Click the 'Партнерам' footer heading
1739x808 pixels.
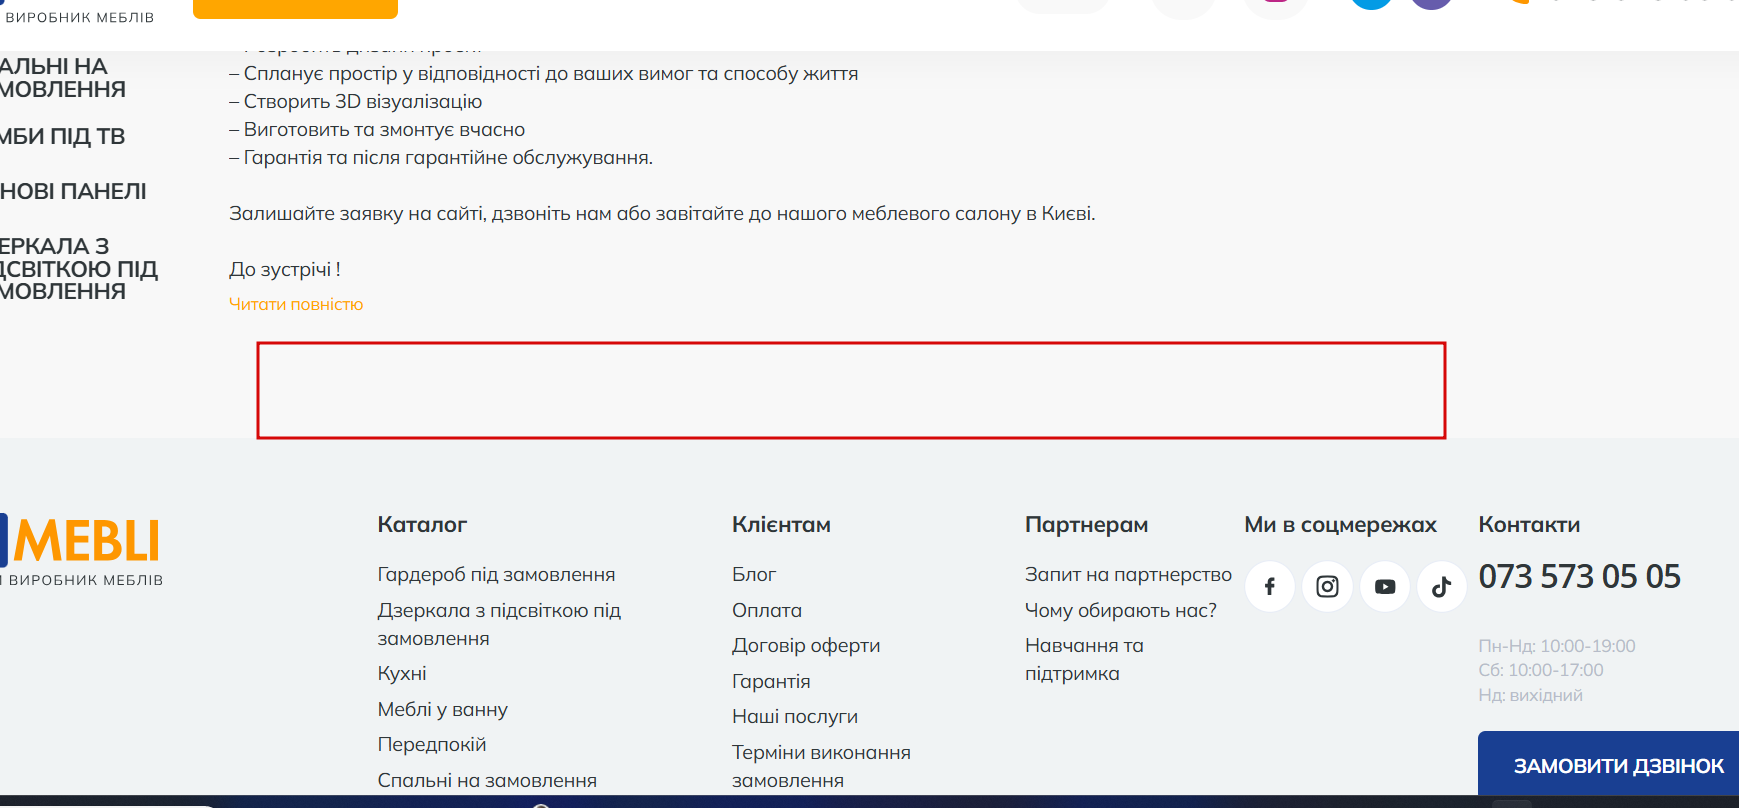(x=1086, y=525)
